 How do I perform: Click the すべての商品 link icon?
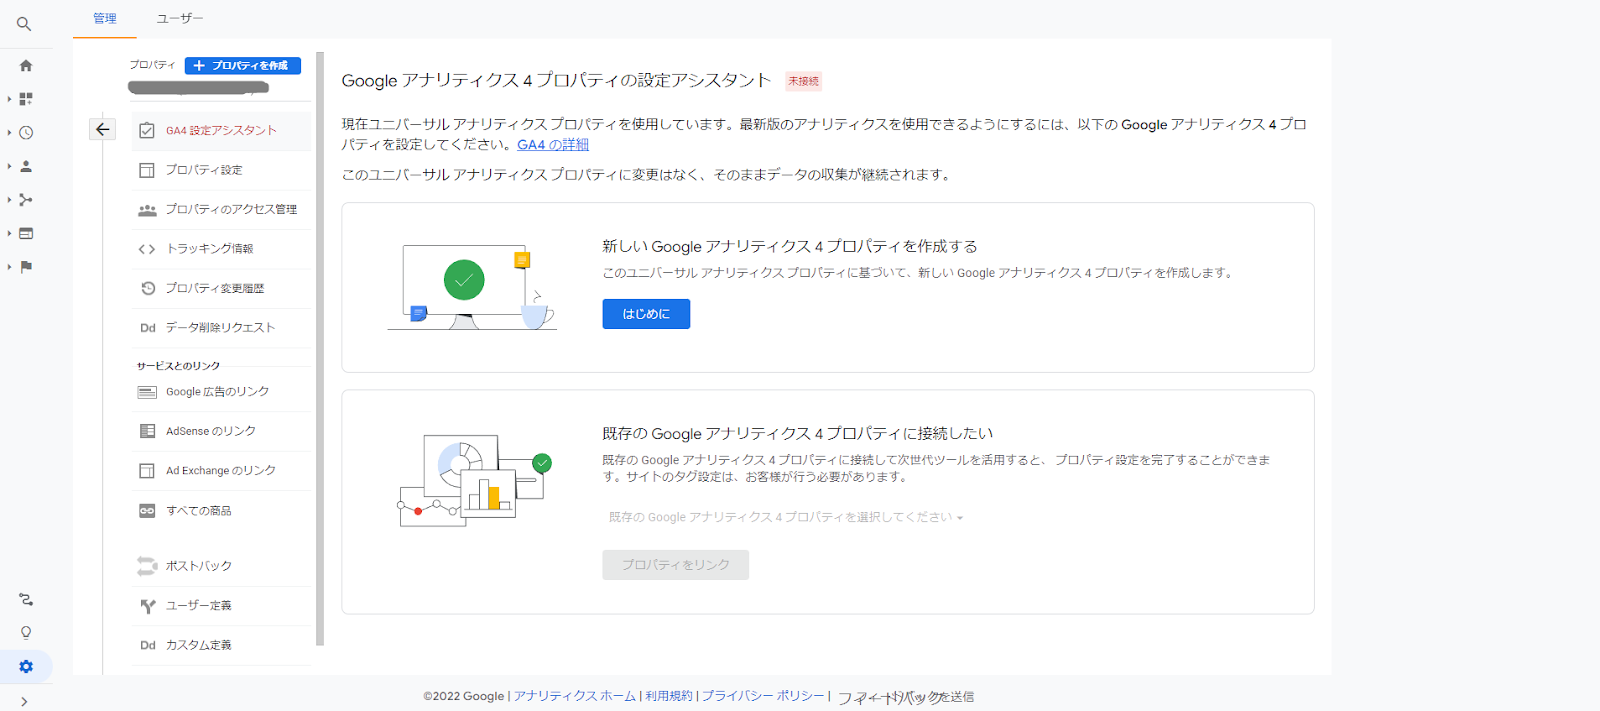[x=147, y=511]
